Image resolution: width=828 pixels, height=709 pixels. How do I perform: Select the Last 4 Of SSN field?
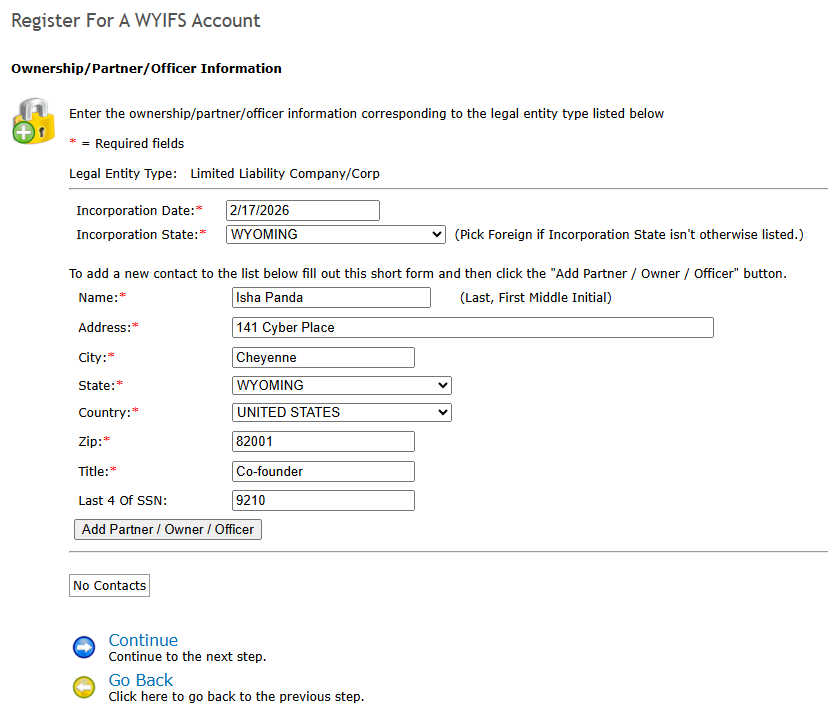pos(322,500)
